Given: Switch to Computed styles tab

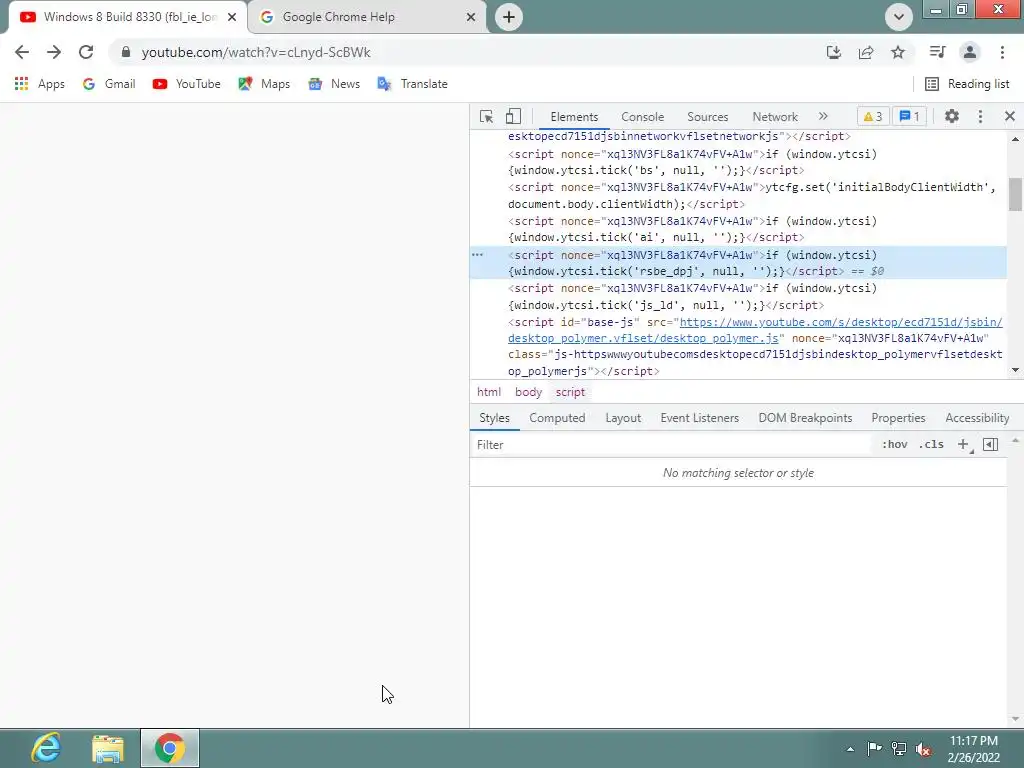Looking at the screenshot, I should (x=557, y=418).
